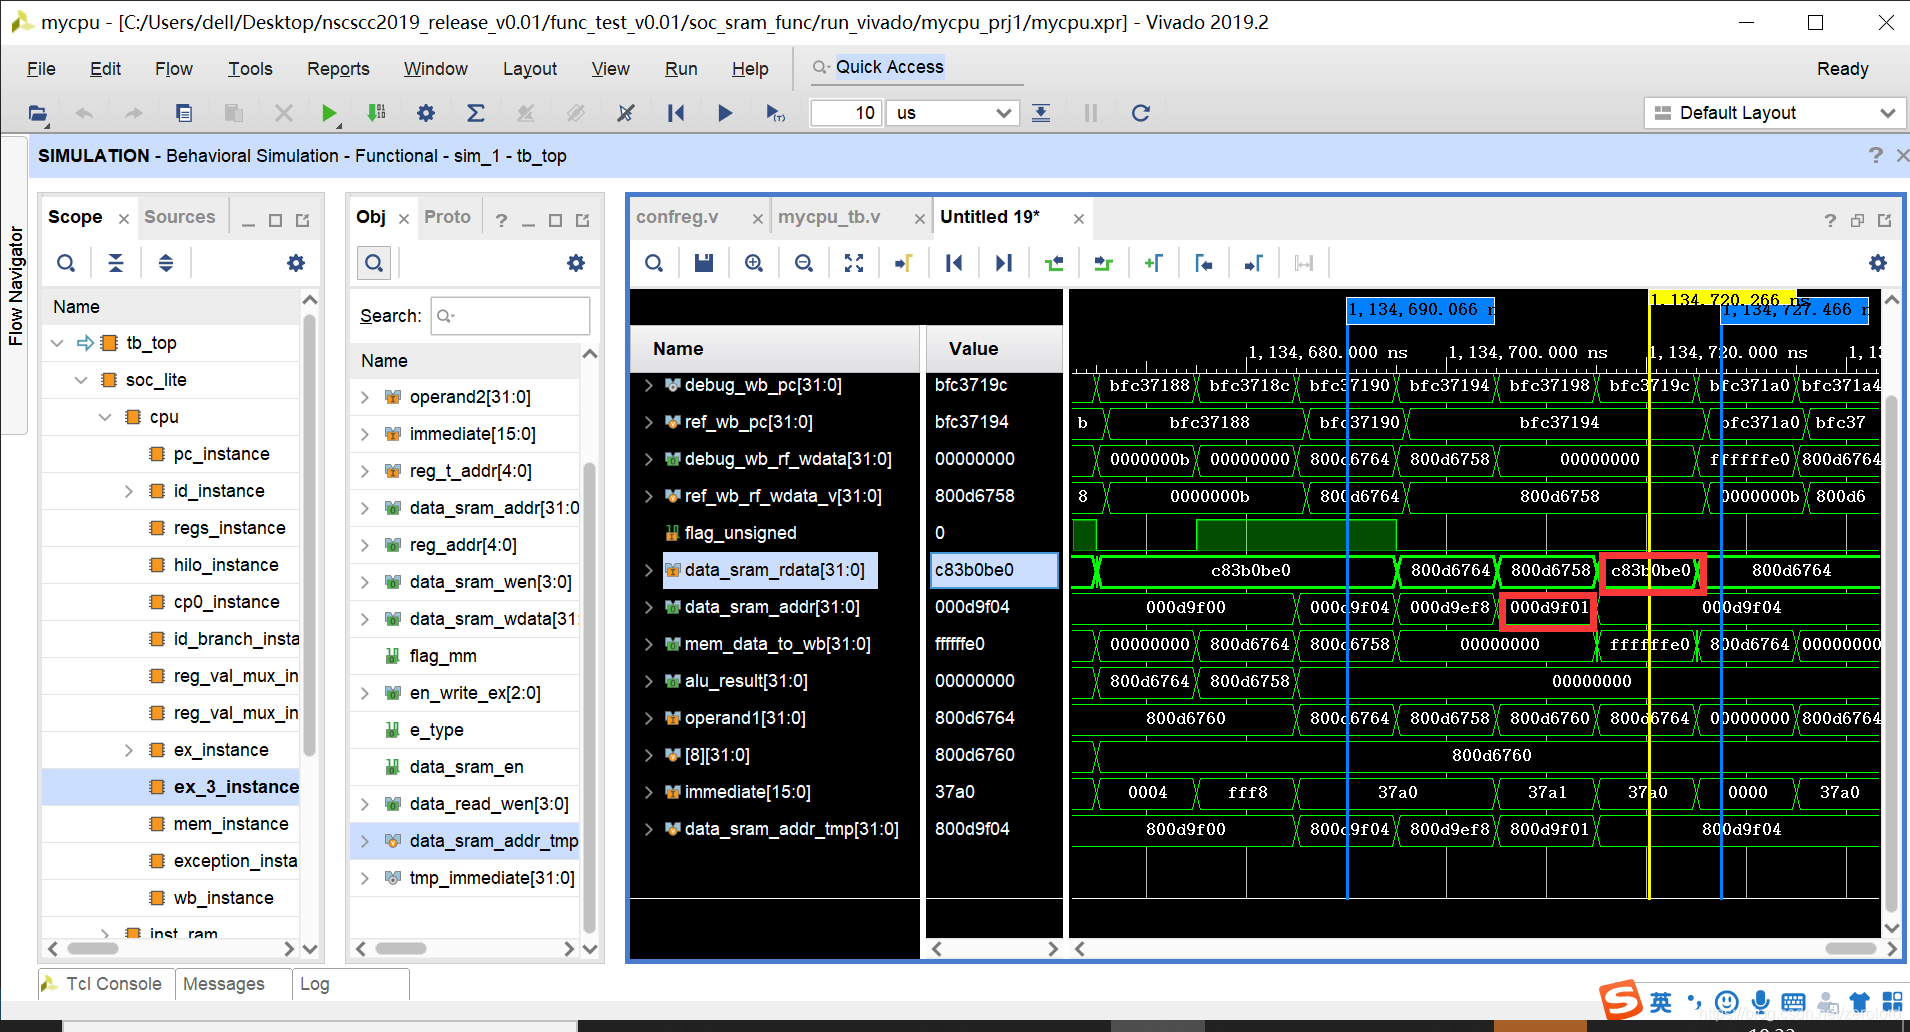Click the Save waveform configuration icon

tap(704, 263)
